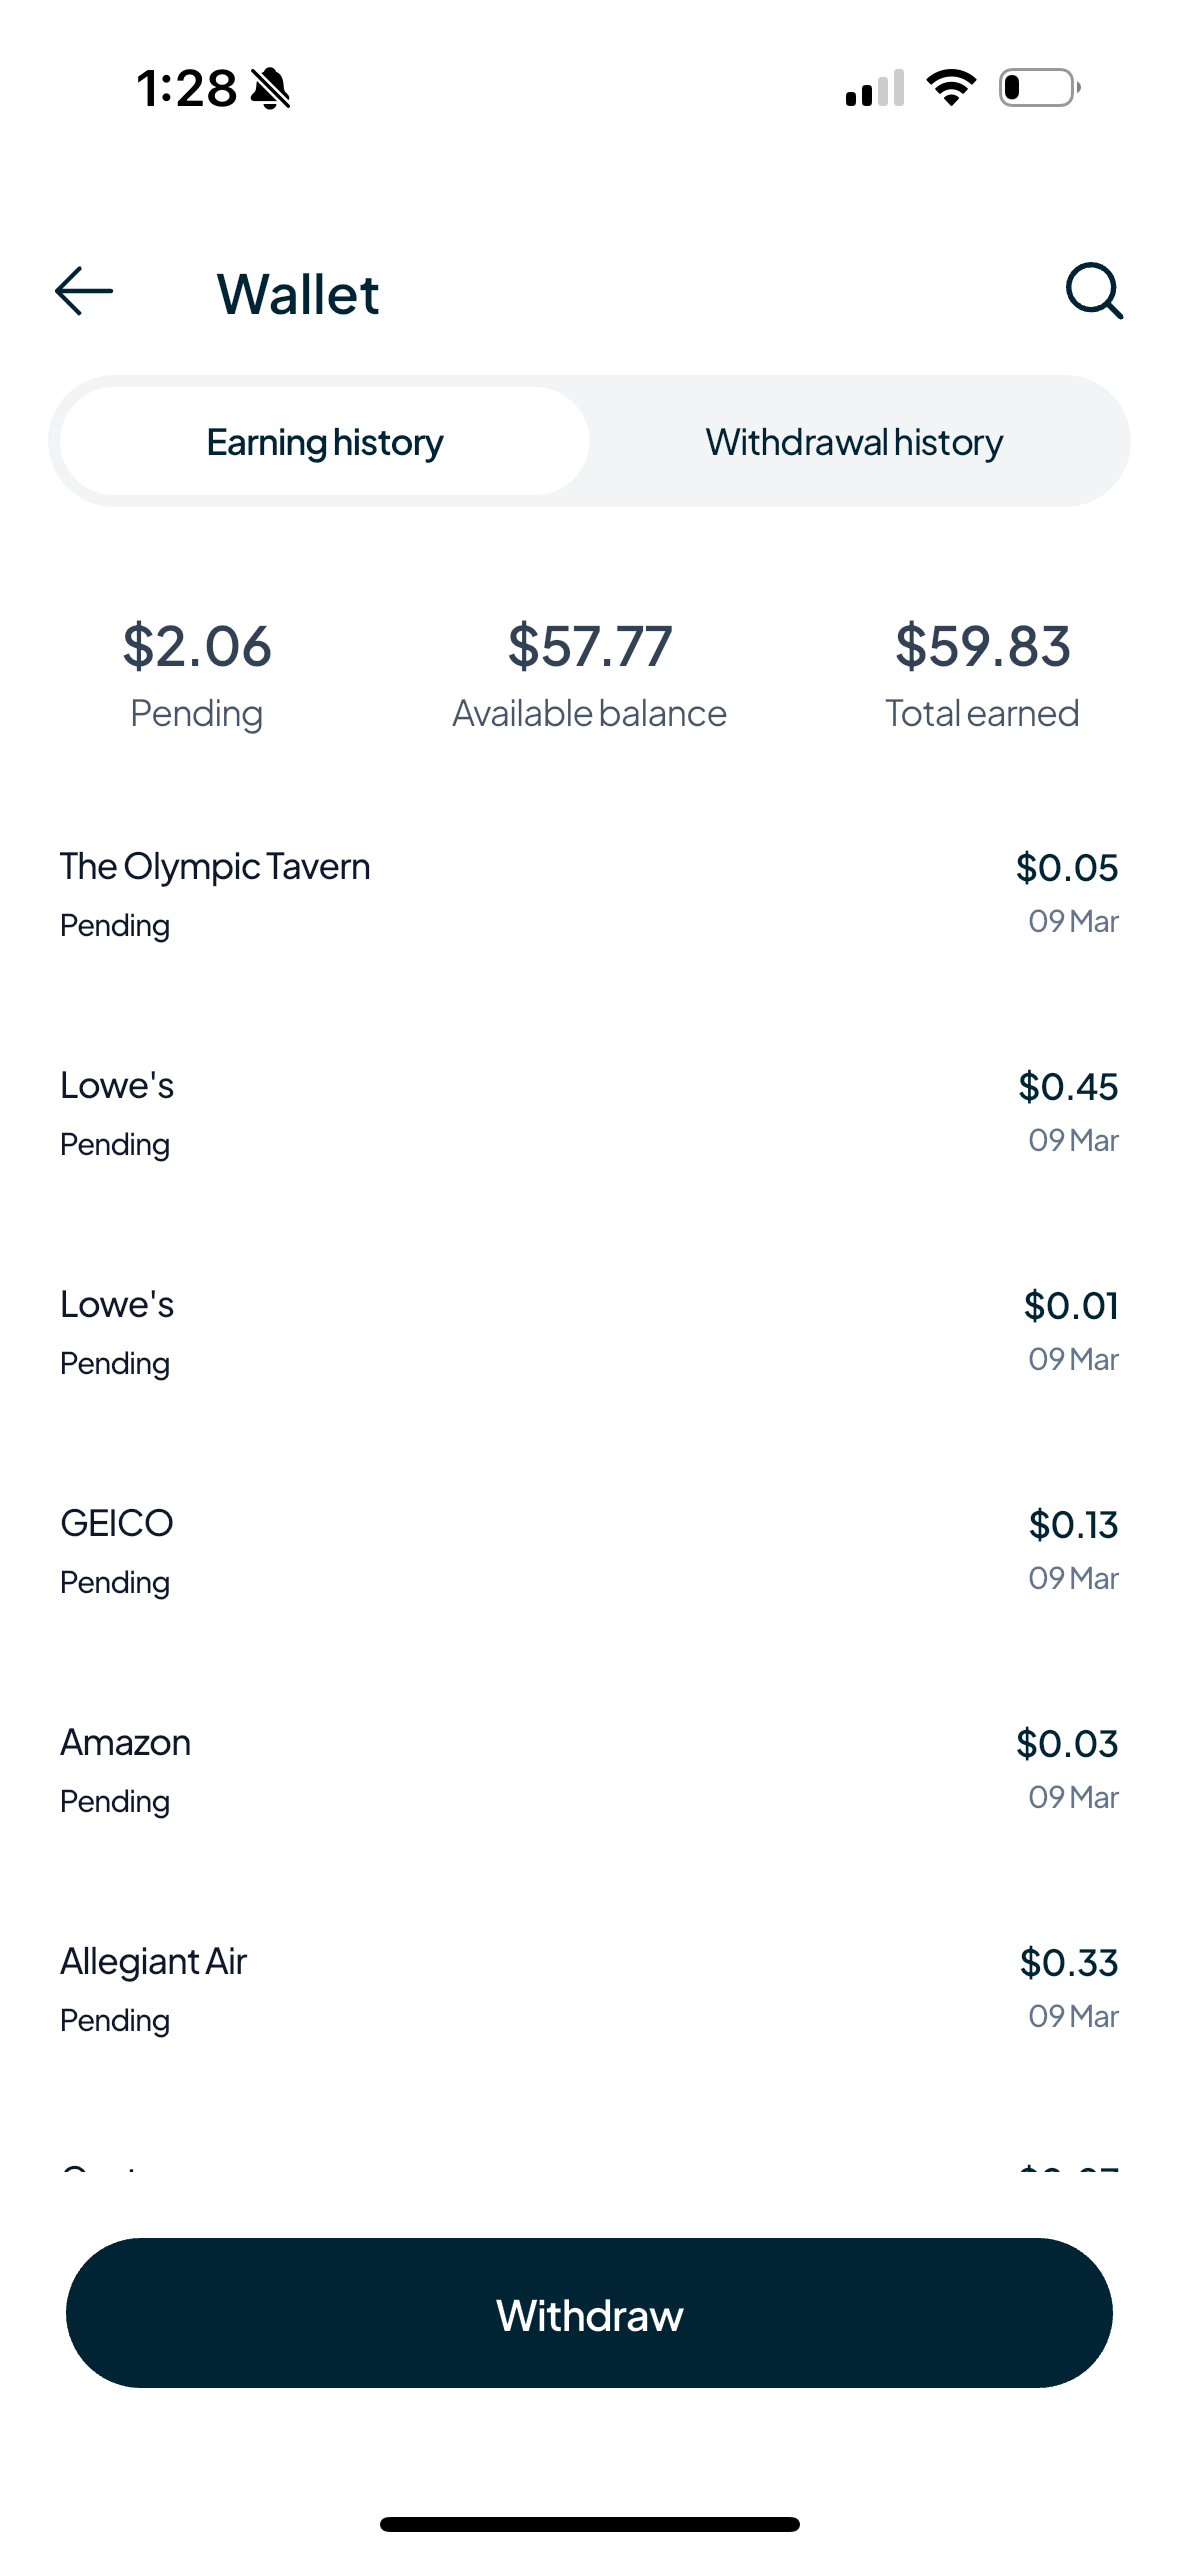Tap the Wi-Fi status icon
This screenshot has height=2556, width=1179.
tap(951, 87)
